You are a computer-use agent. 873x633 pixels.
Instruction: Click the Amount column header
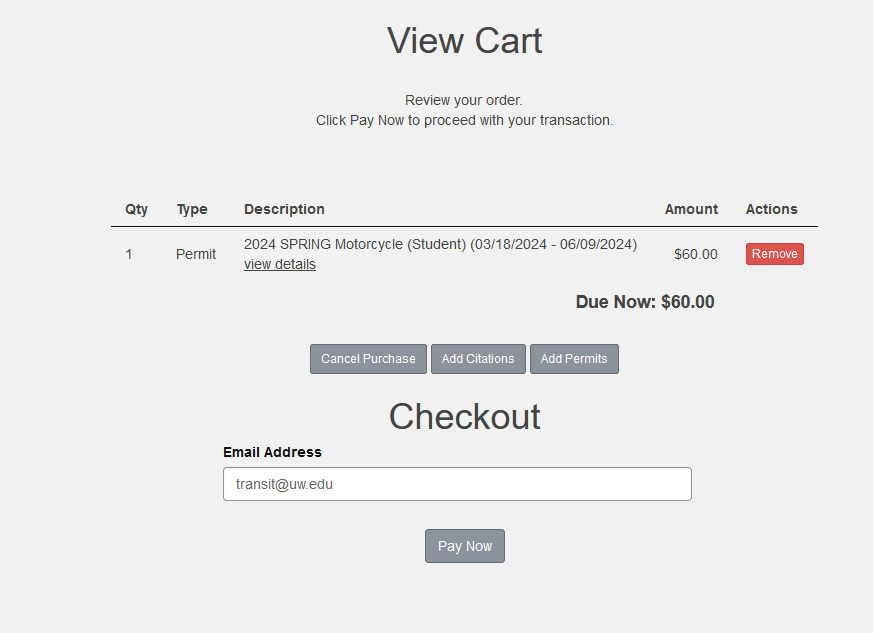click(691, 209)
